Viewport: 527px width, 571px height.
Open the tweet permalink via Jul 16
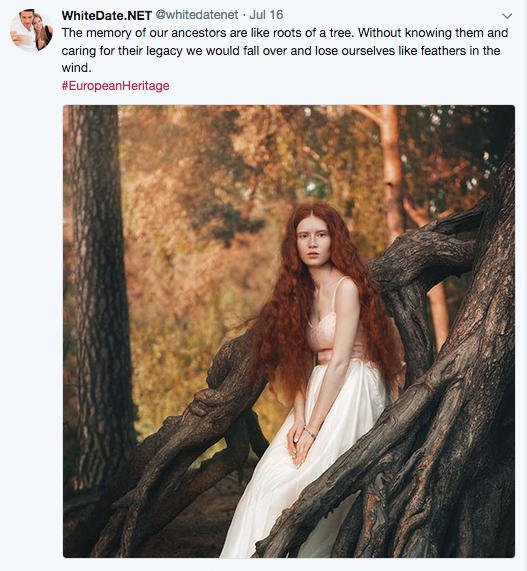pyautogui.click(x=266, y=15)
